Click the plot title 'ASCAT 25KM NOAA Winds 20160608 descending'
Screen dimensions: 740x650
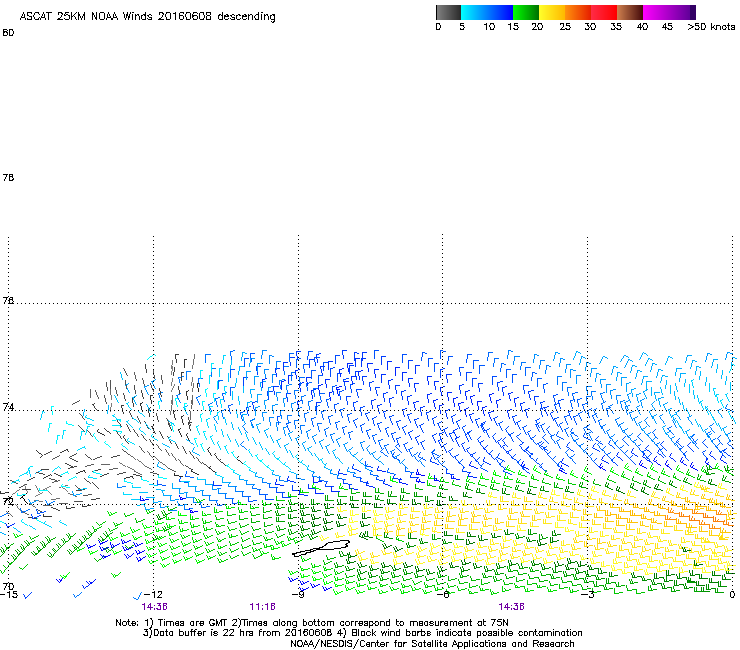tap(147, 17)
